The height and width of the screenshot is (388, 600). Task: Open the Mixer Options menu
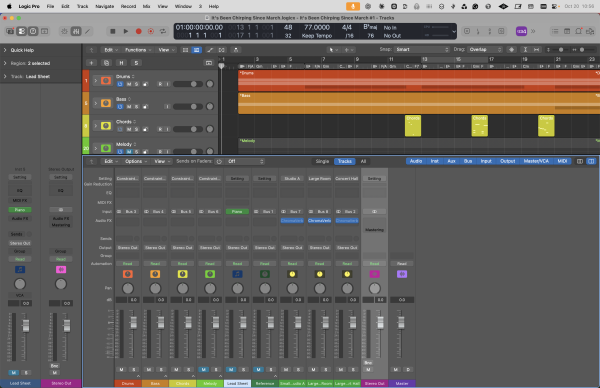click(136, 161)
